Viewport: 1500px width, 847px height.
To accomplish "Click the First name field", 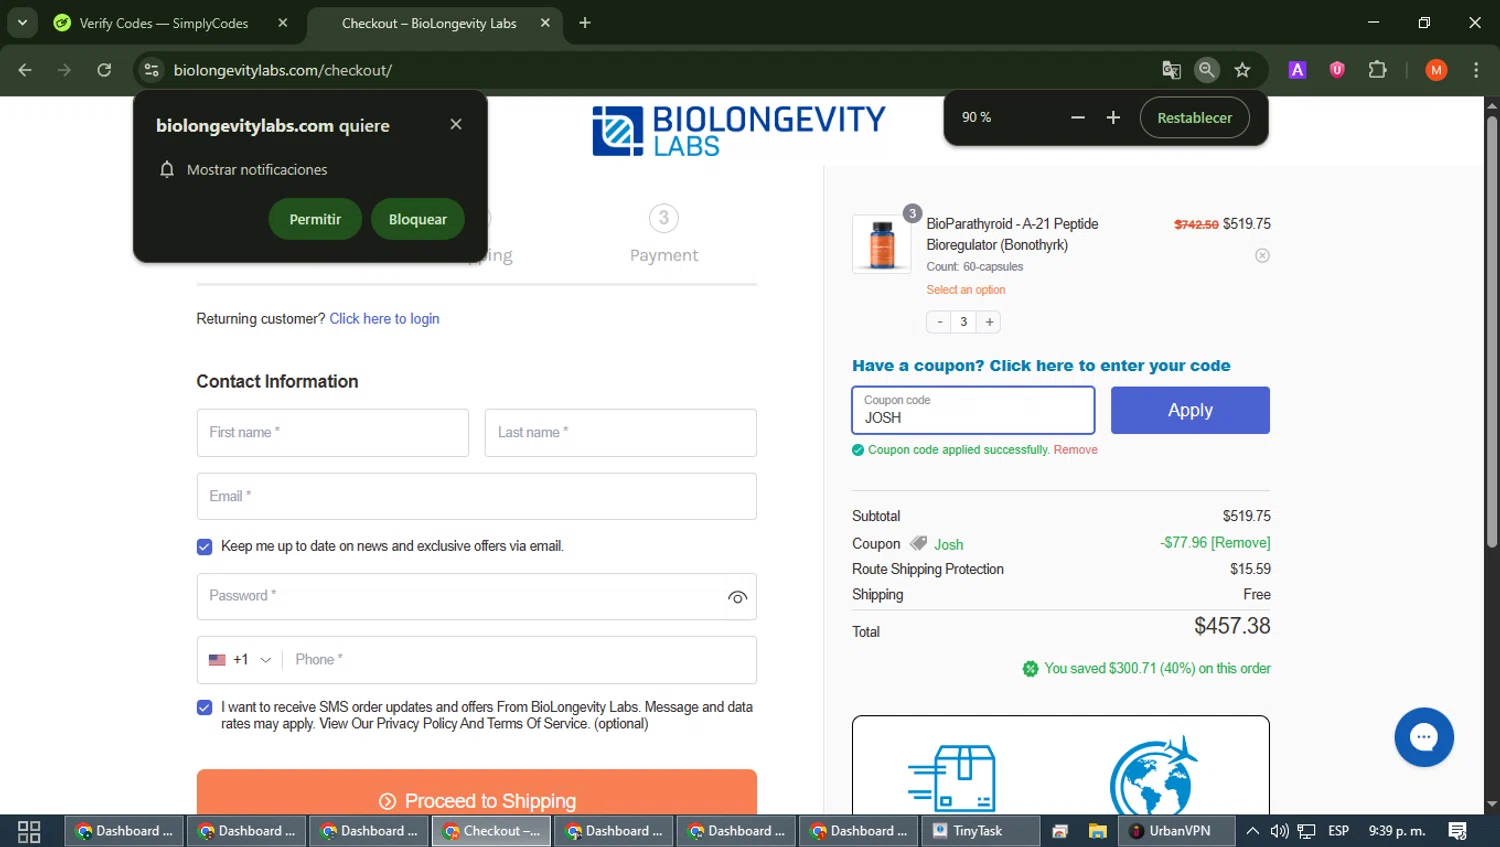I will 333,433.
